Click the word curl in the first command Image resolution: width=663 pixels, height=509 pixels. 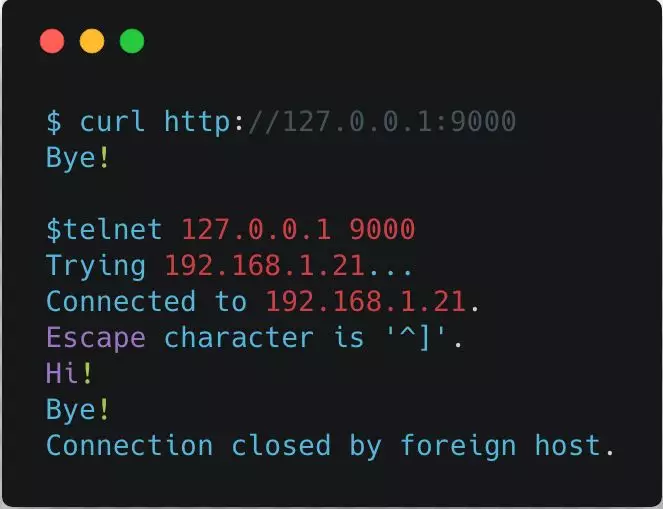click(112, 121)
